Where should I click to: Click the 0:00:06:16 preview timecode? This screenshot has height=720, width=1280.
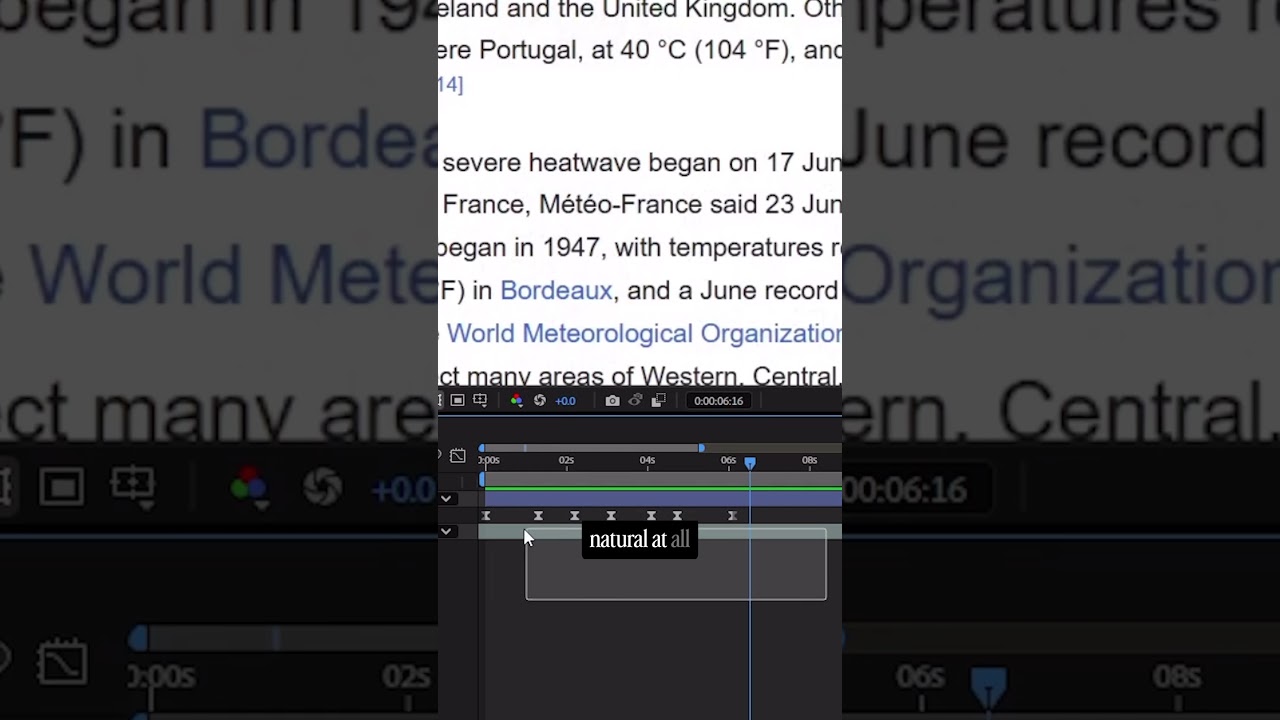[x=718, y=401]
